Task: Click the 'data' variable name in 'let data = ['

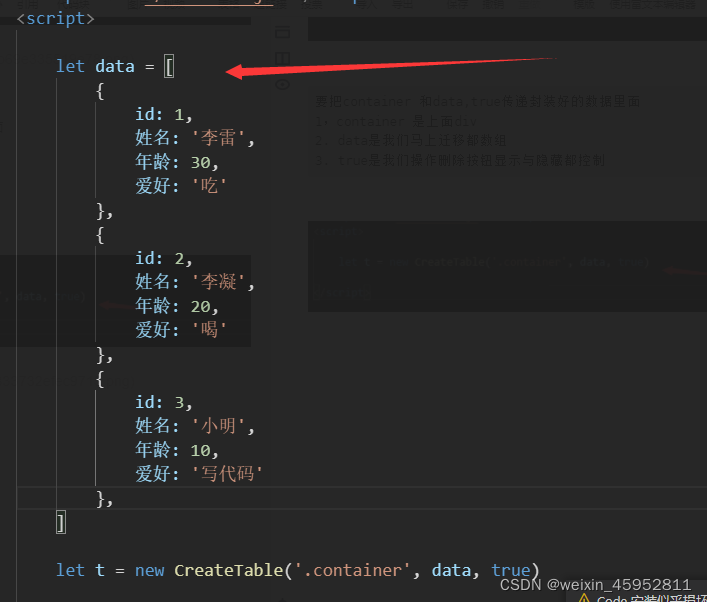Action: pos(115,66)
